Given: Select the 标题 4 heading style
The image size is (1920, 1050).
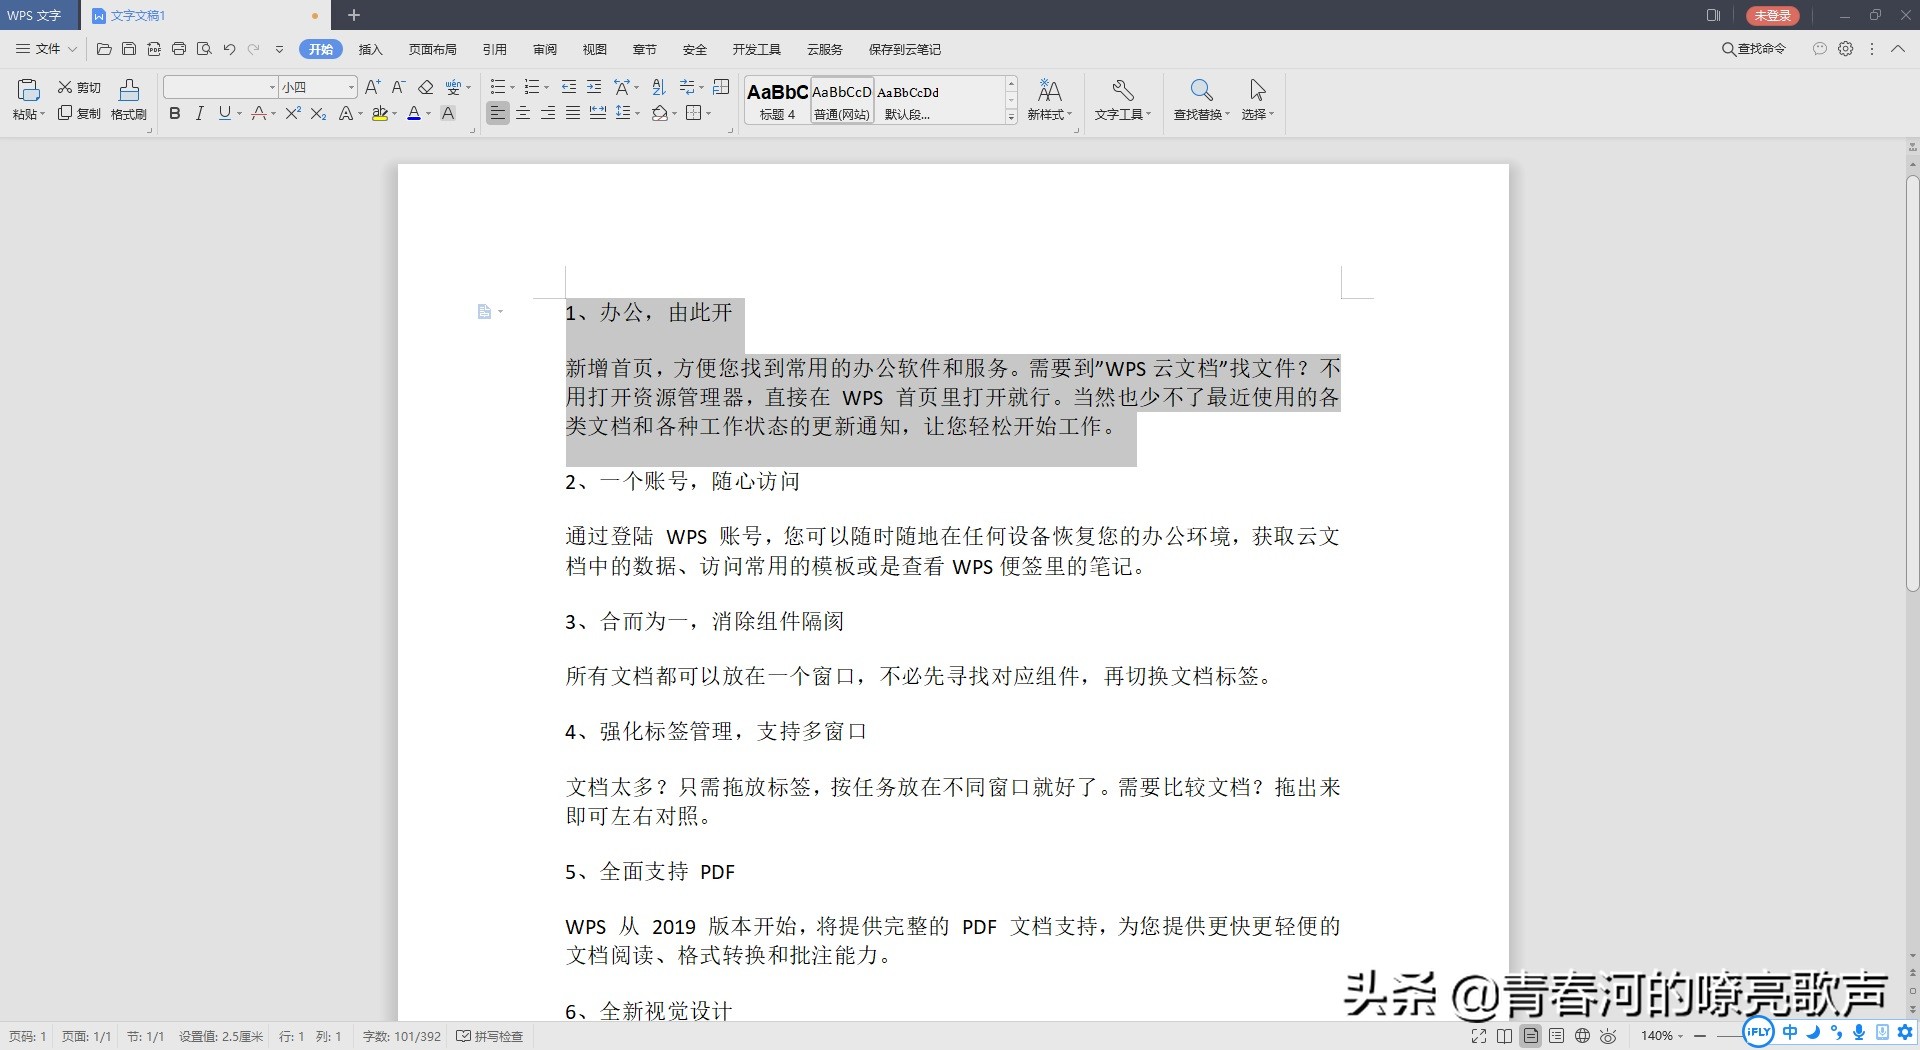Looking at the screenshot, I should pos(777,100).
